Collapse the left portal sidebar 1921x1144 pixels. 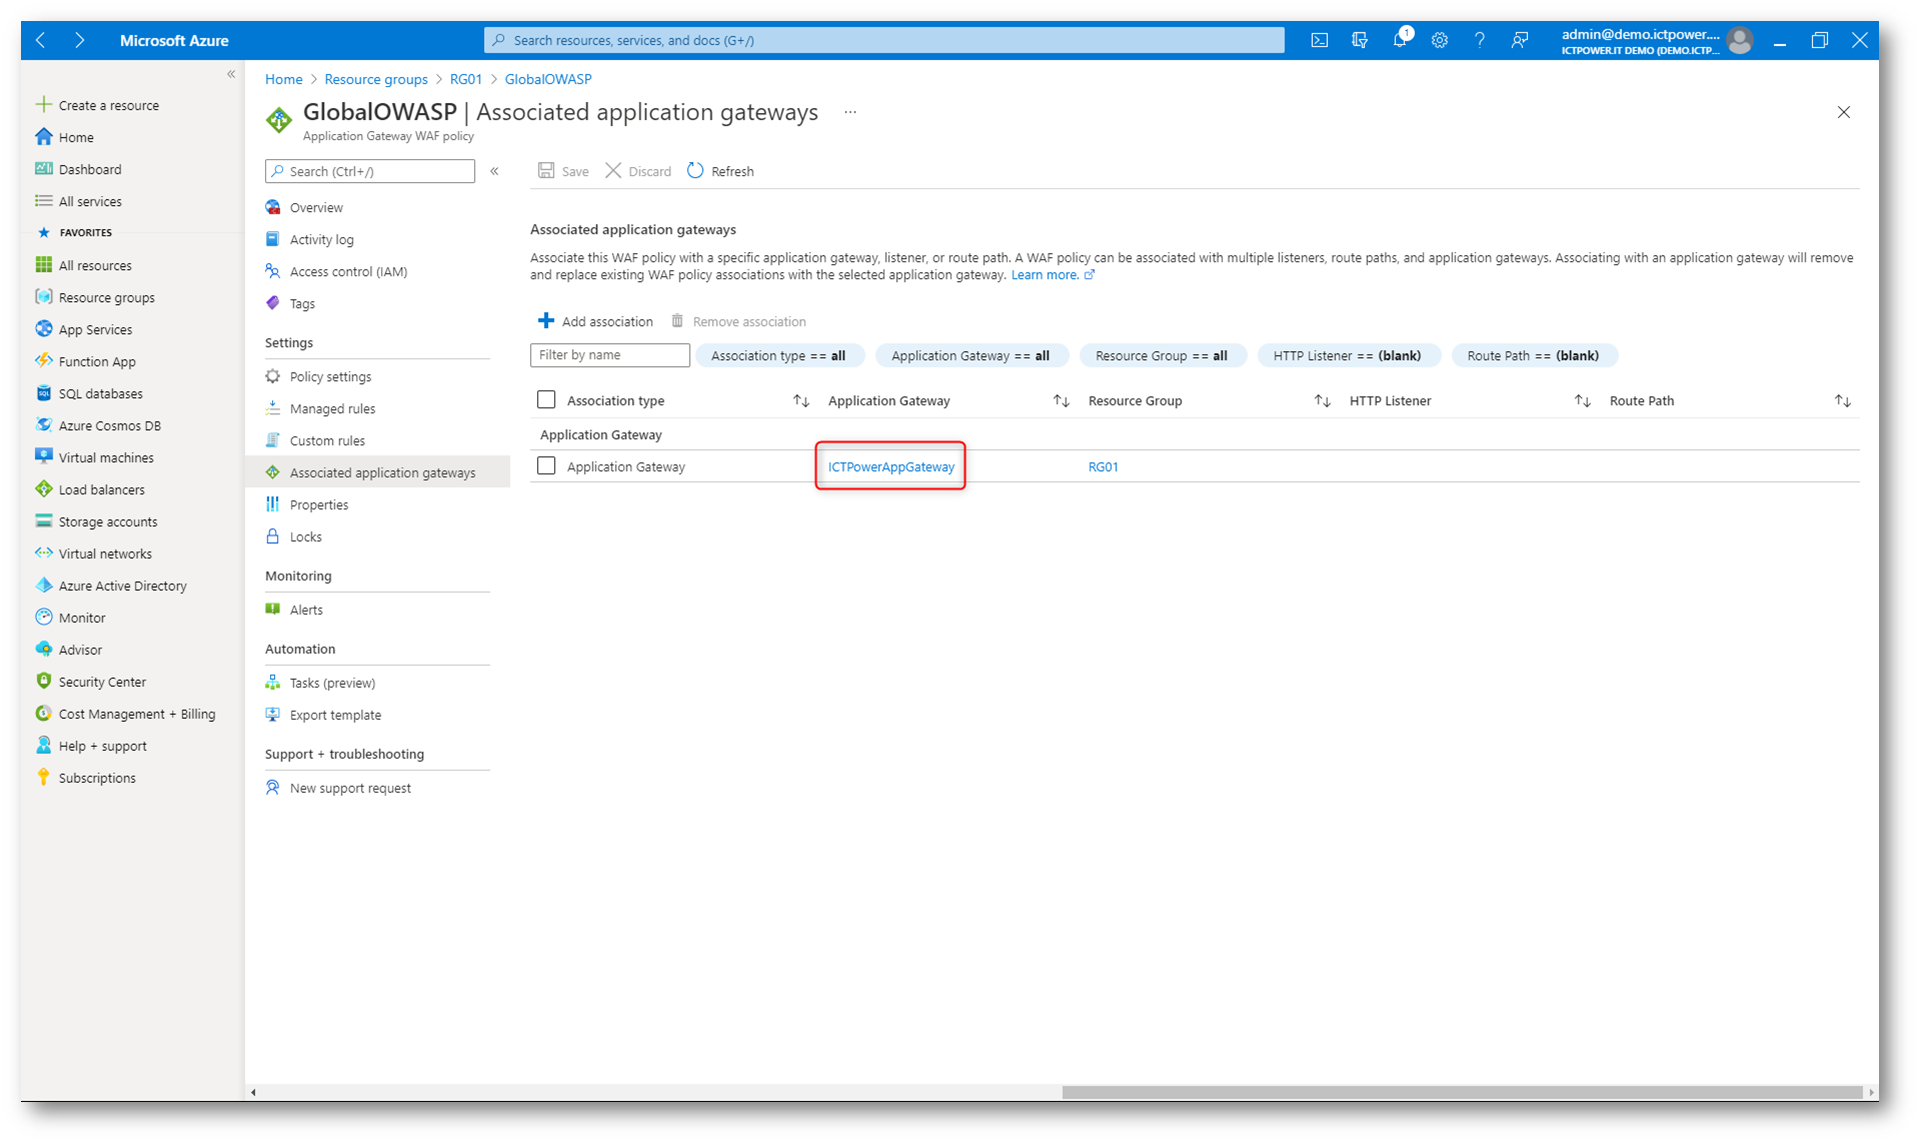coord(231,74)
